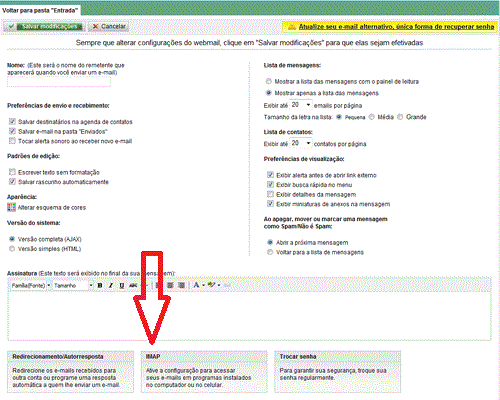The width and height of the screenshot is (500, 400).
Task: Click Salvar modificações button
Action: coord(44,26)
